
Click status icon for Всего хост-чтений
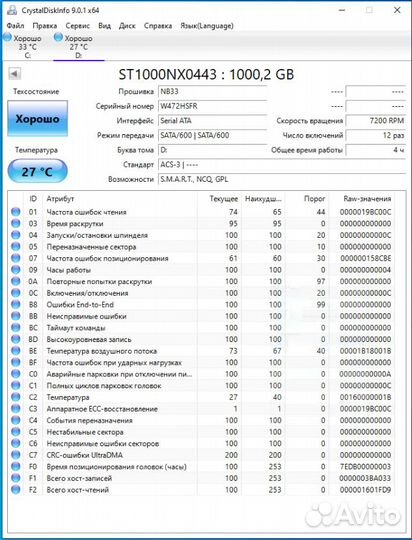pos(16,490)
